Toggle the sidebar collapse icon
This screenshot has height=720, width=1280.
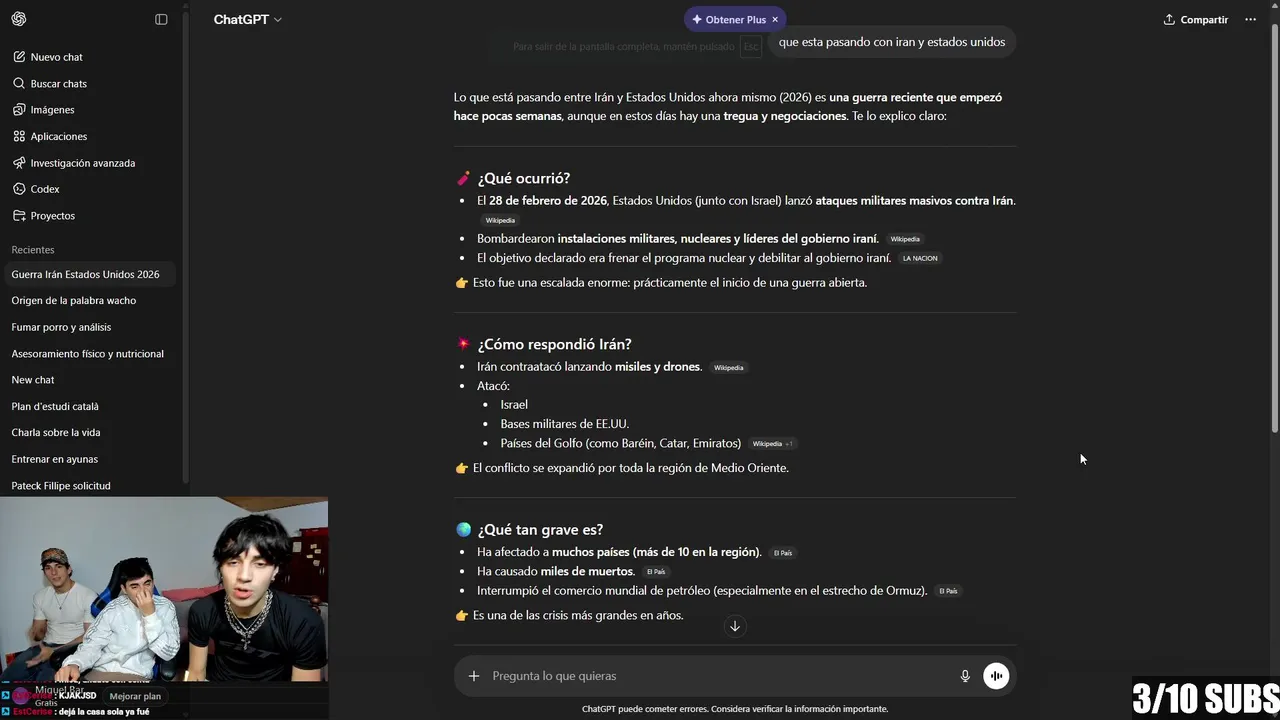161,19
